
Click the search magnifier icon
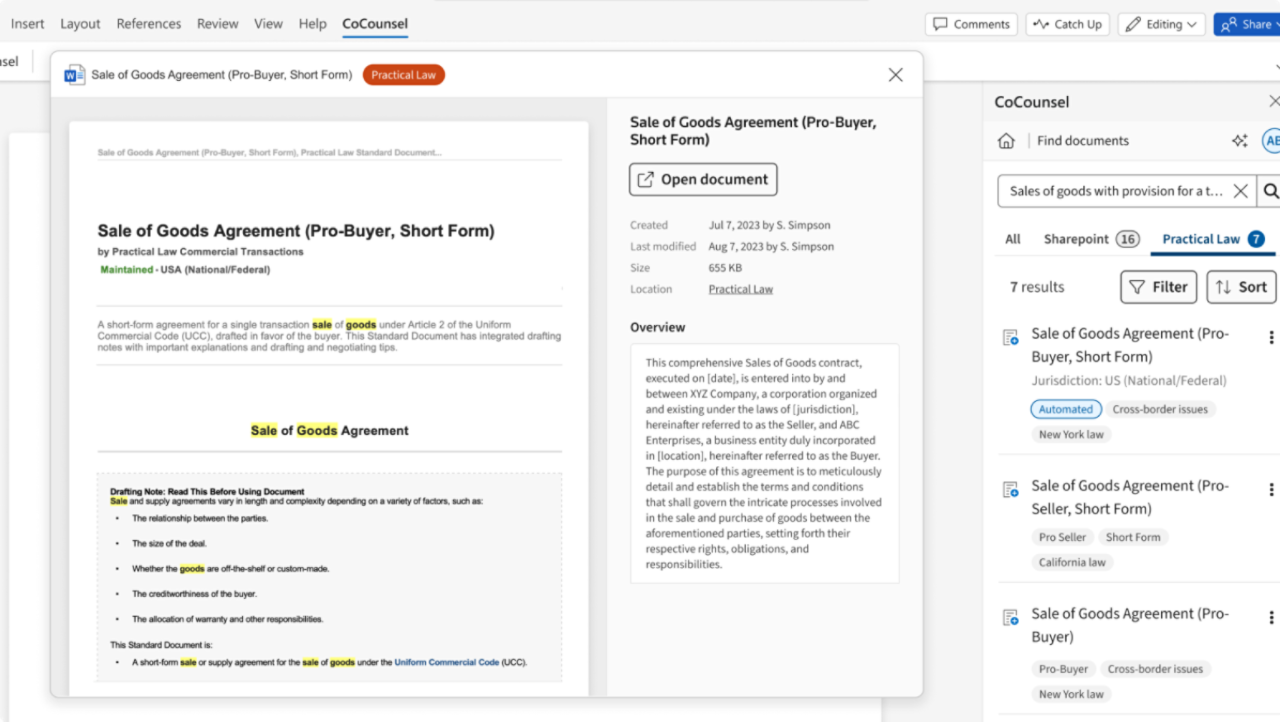point(1270,191)
